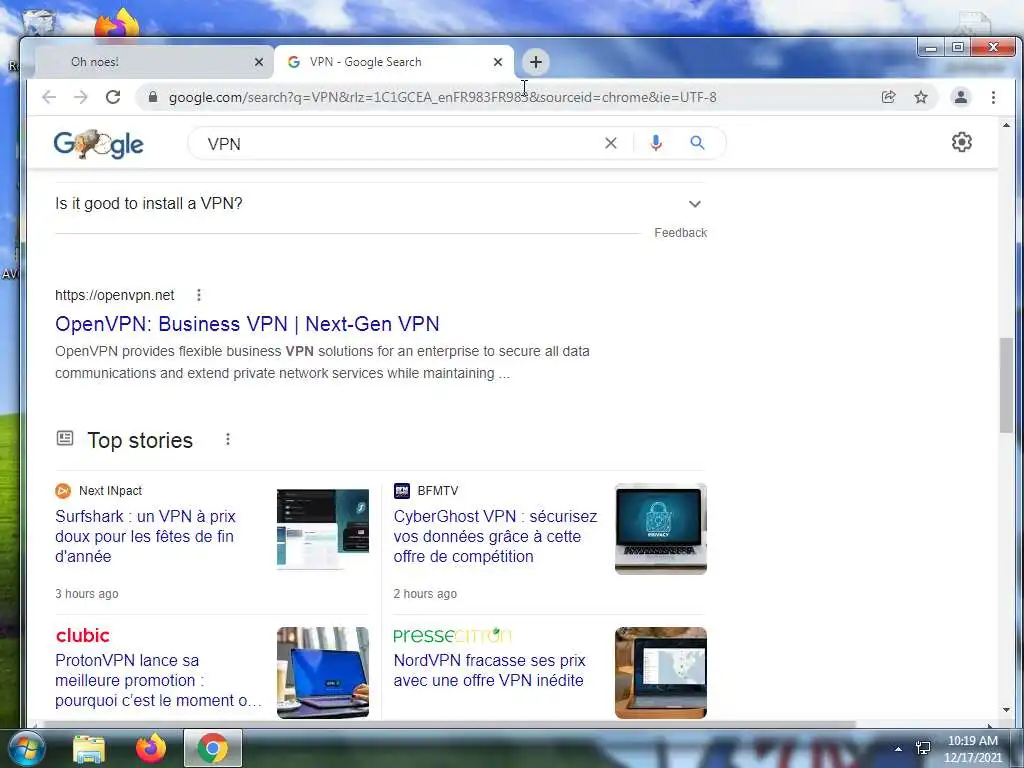The image size is (1024, 768).
Task: Open Google quick settings gear
Action: [x=961, y=142]
